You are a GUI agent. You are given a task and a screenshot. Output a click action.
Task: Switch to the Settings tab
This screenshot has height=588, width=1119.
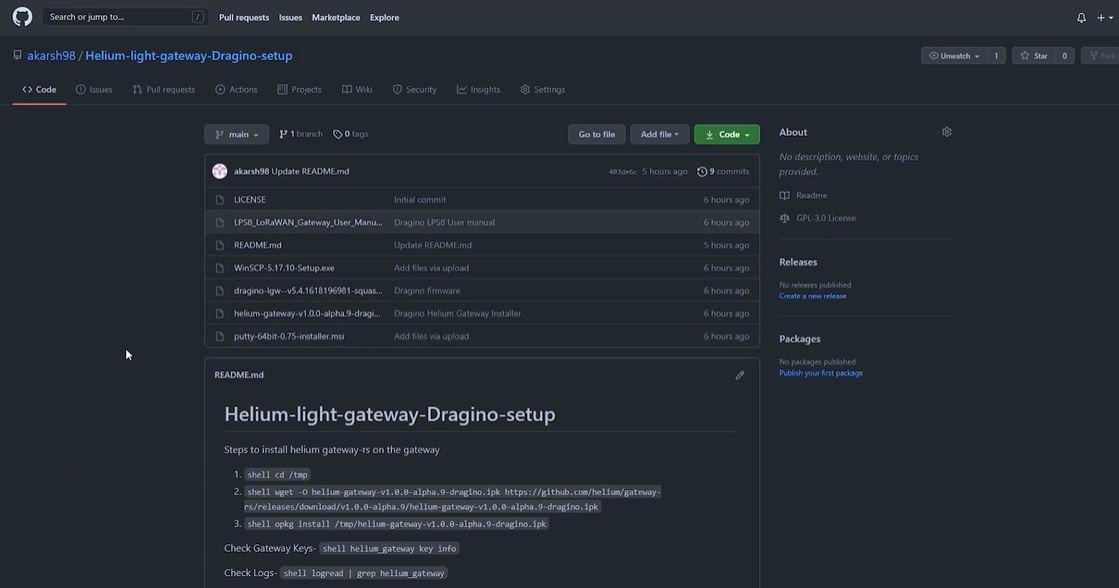(x=542, y=90)
